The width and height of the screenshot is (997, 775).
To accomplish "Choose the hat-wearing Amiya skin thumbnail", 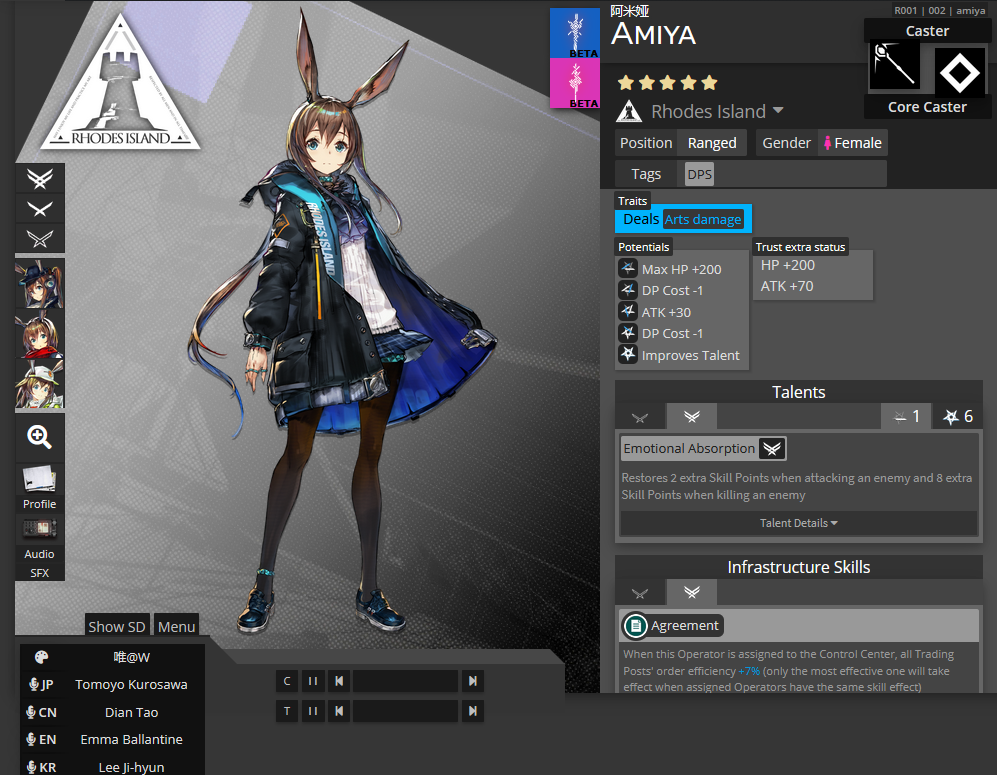I will (39, 284).
